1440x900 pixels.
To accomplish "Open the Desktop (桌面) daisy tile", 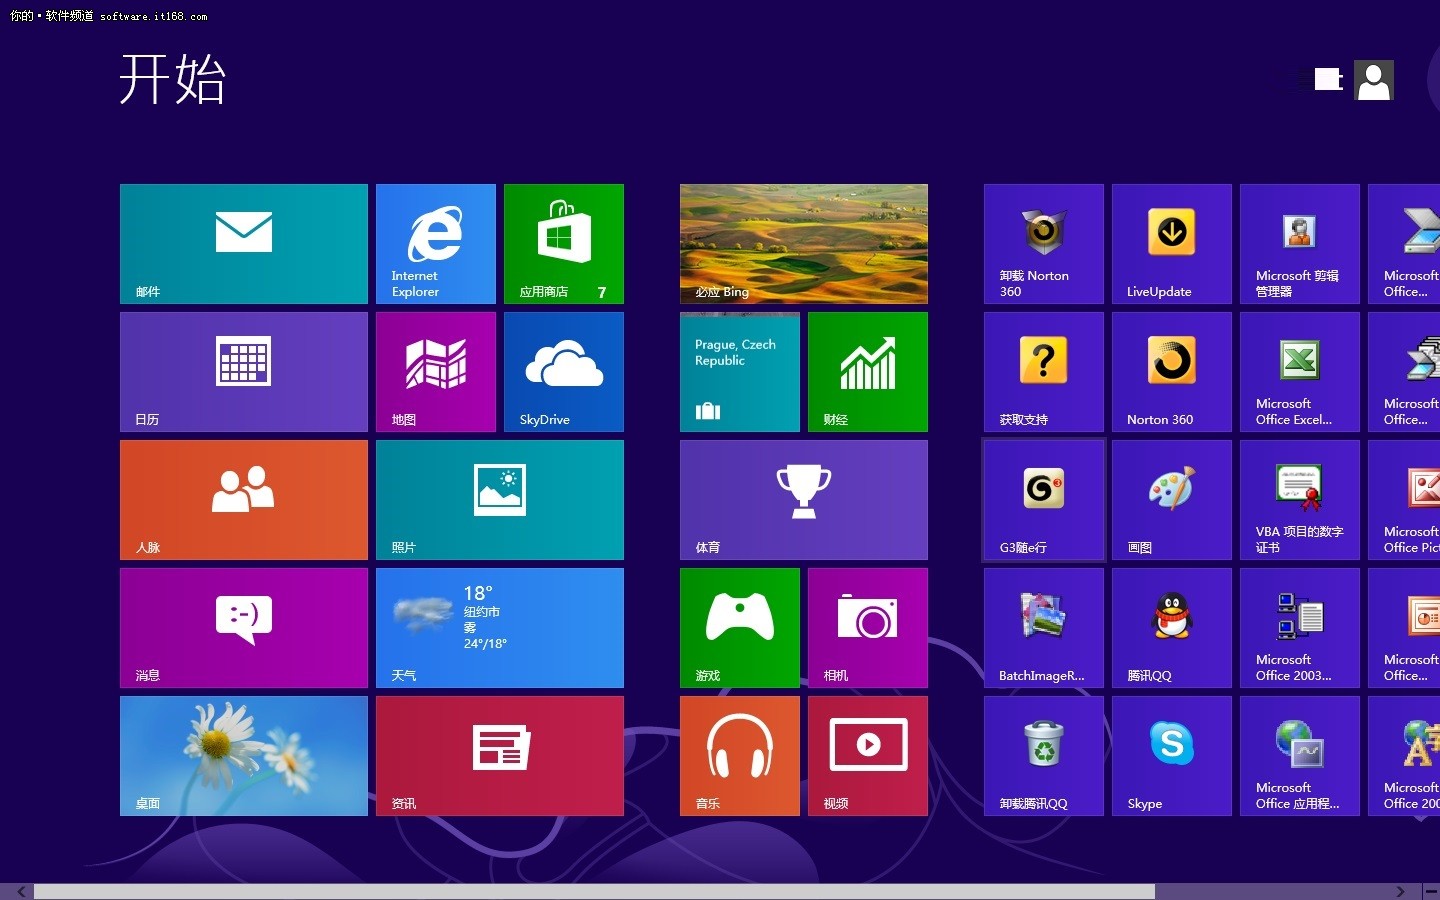I will pyautogui.click(x=244, y=756).
